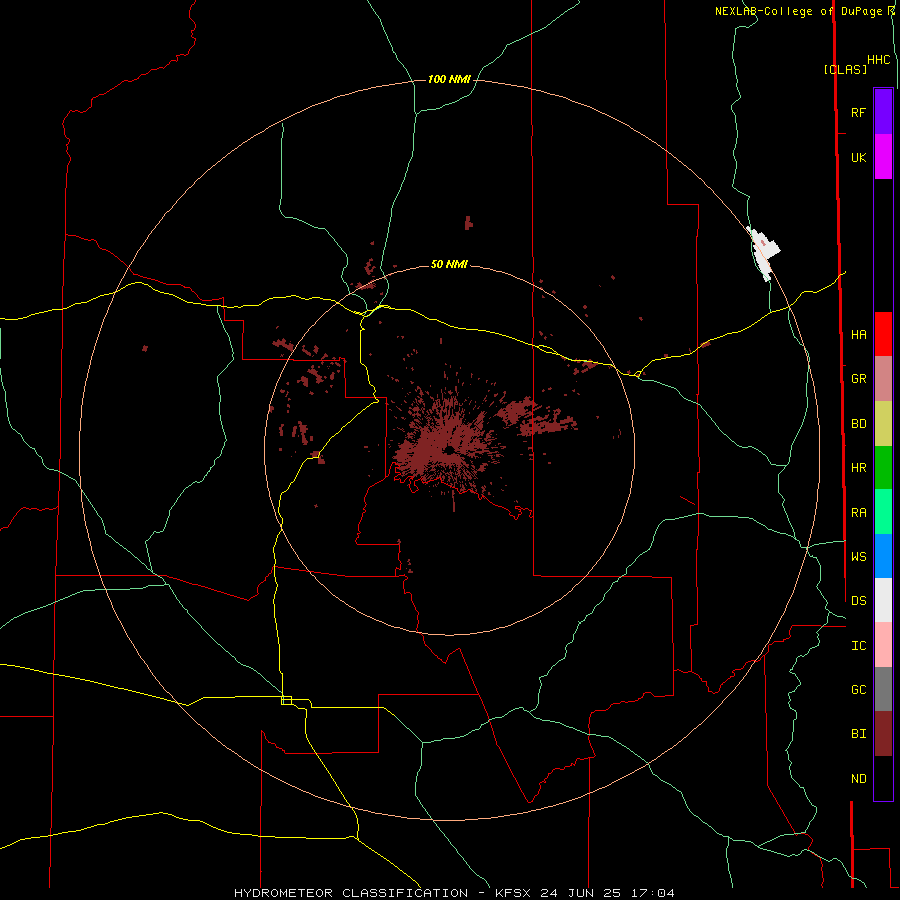This screenshot has width=900, height=900.
Task: Click the BD legend label
Action: point(858,424)
